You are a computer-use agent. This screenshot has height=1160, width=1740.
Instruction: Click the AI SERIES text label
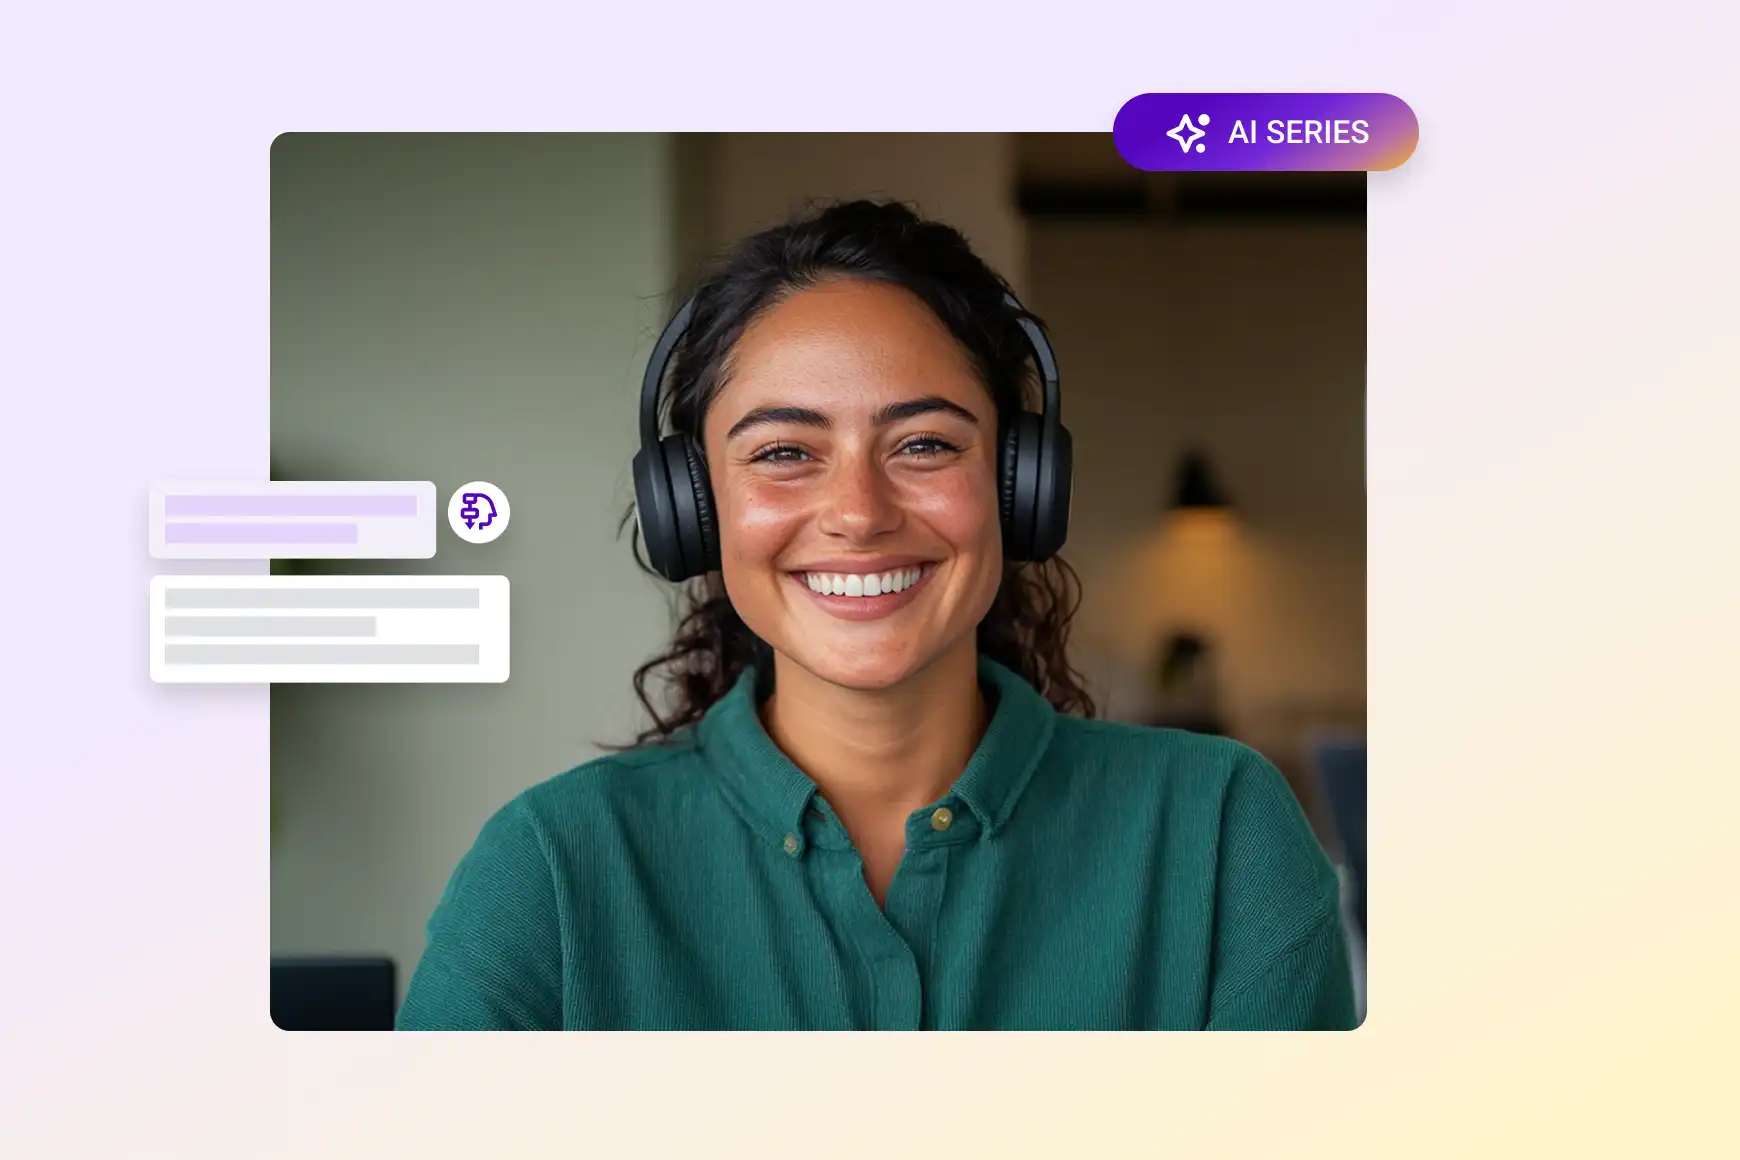point(1298,131)
